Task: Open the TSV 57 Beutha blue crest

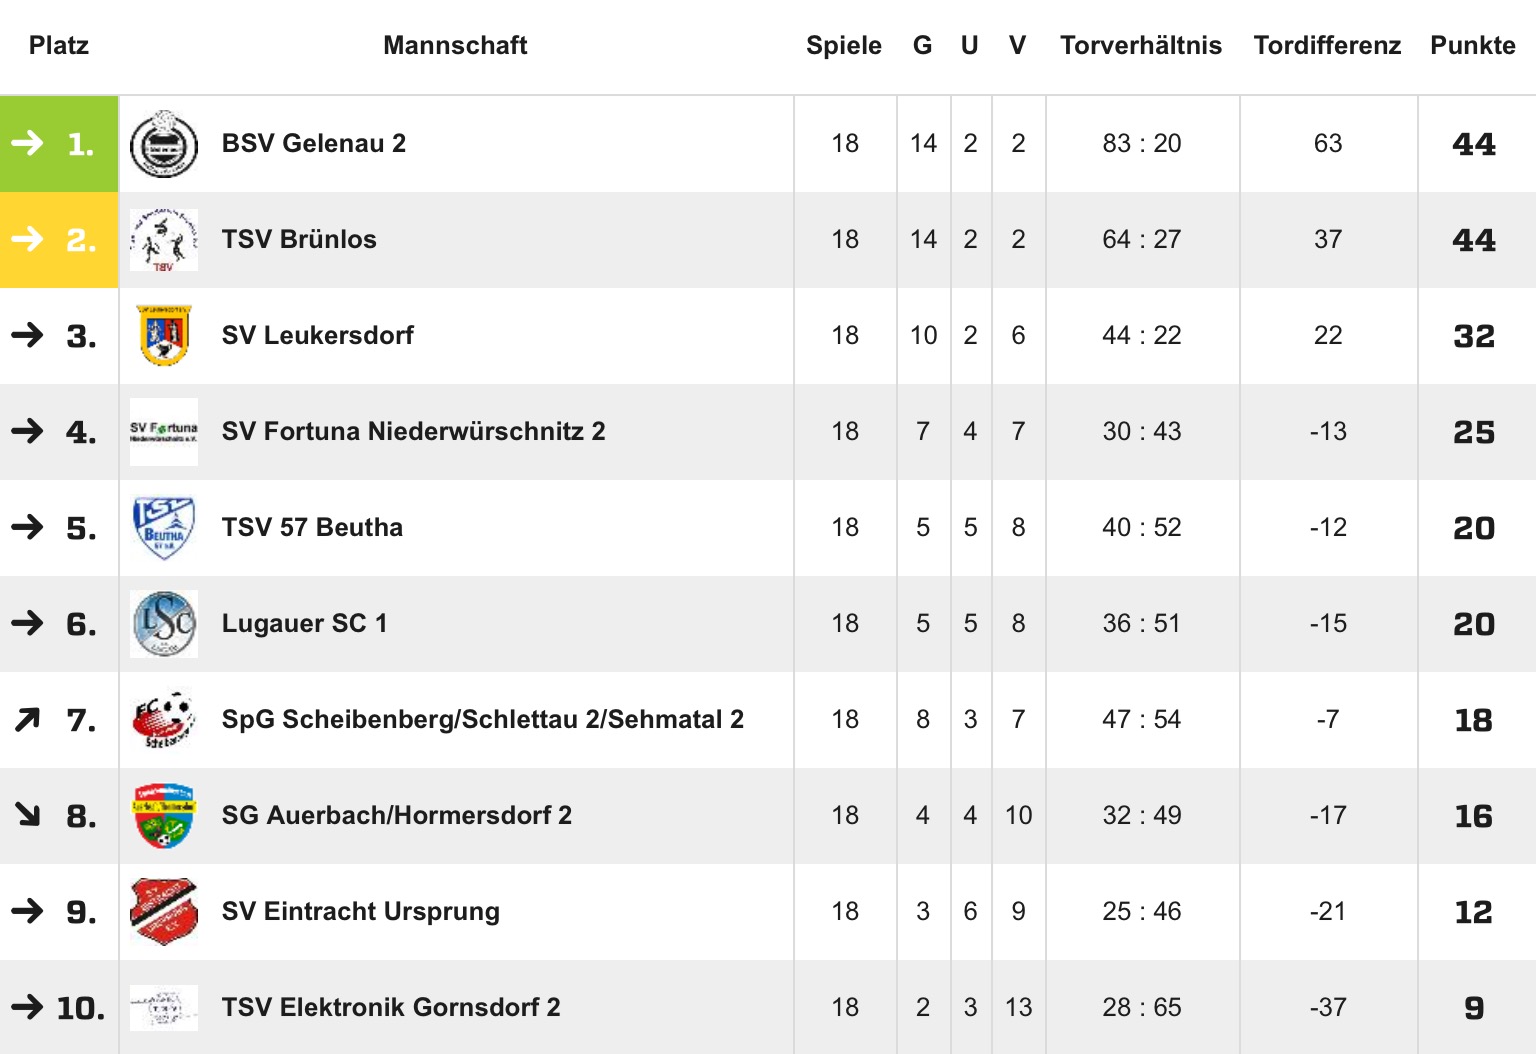Action: click(x=164, y=528)
